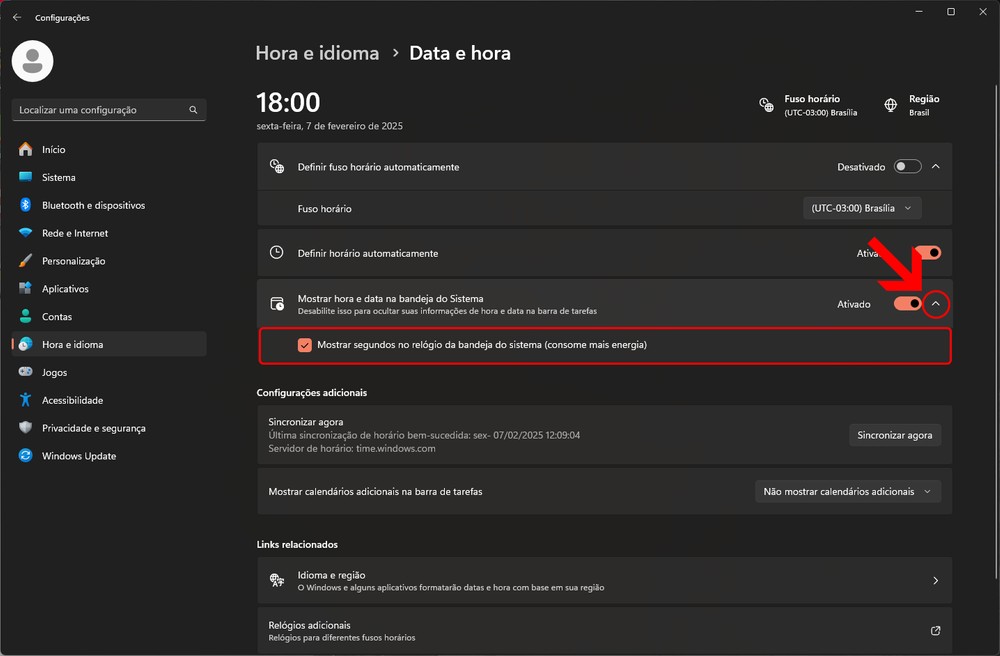Click the back arrow in title bar
The height and width of the screenshot is (656, 1000).
pyautogui.click(x=17, y=17)
